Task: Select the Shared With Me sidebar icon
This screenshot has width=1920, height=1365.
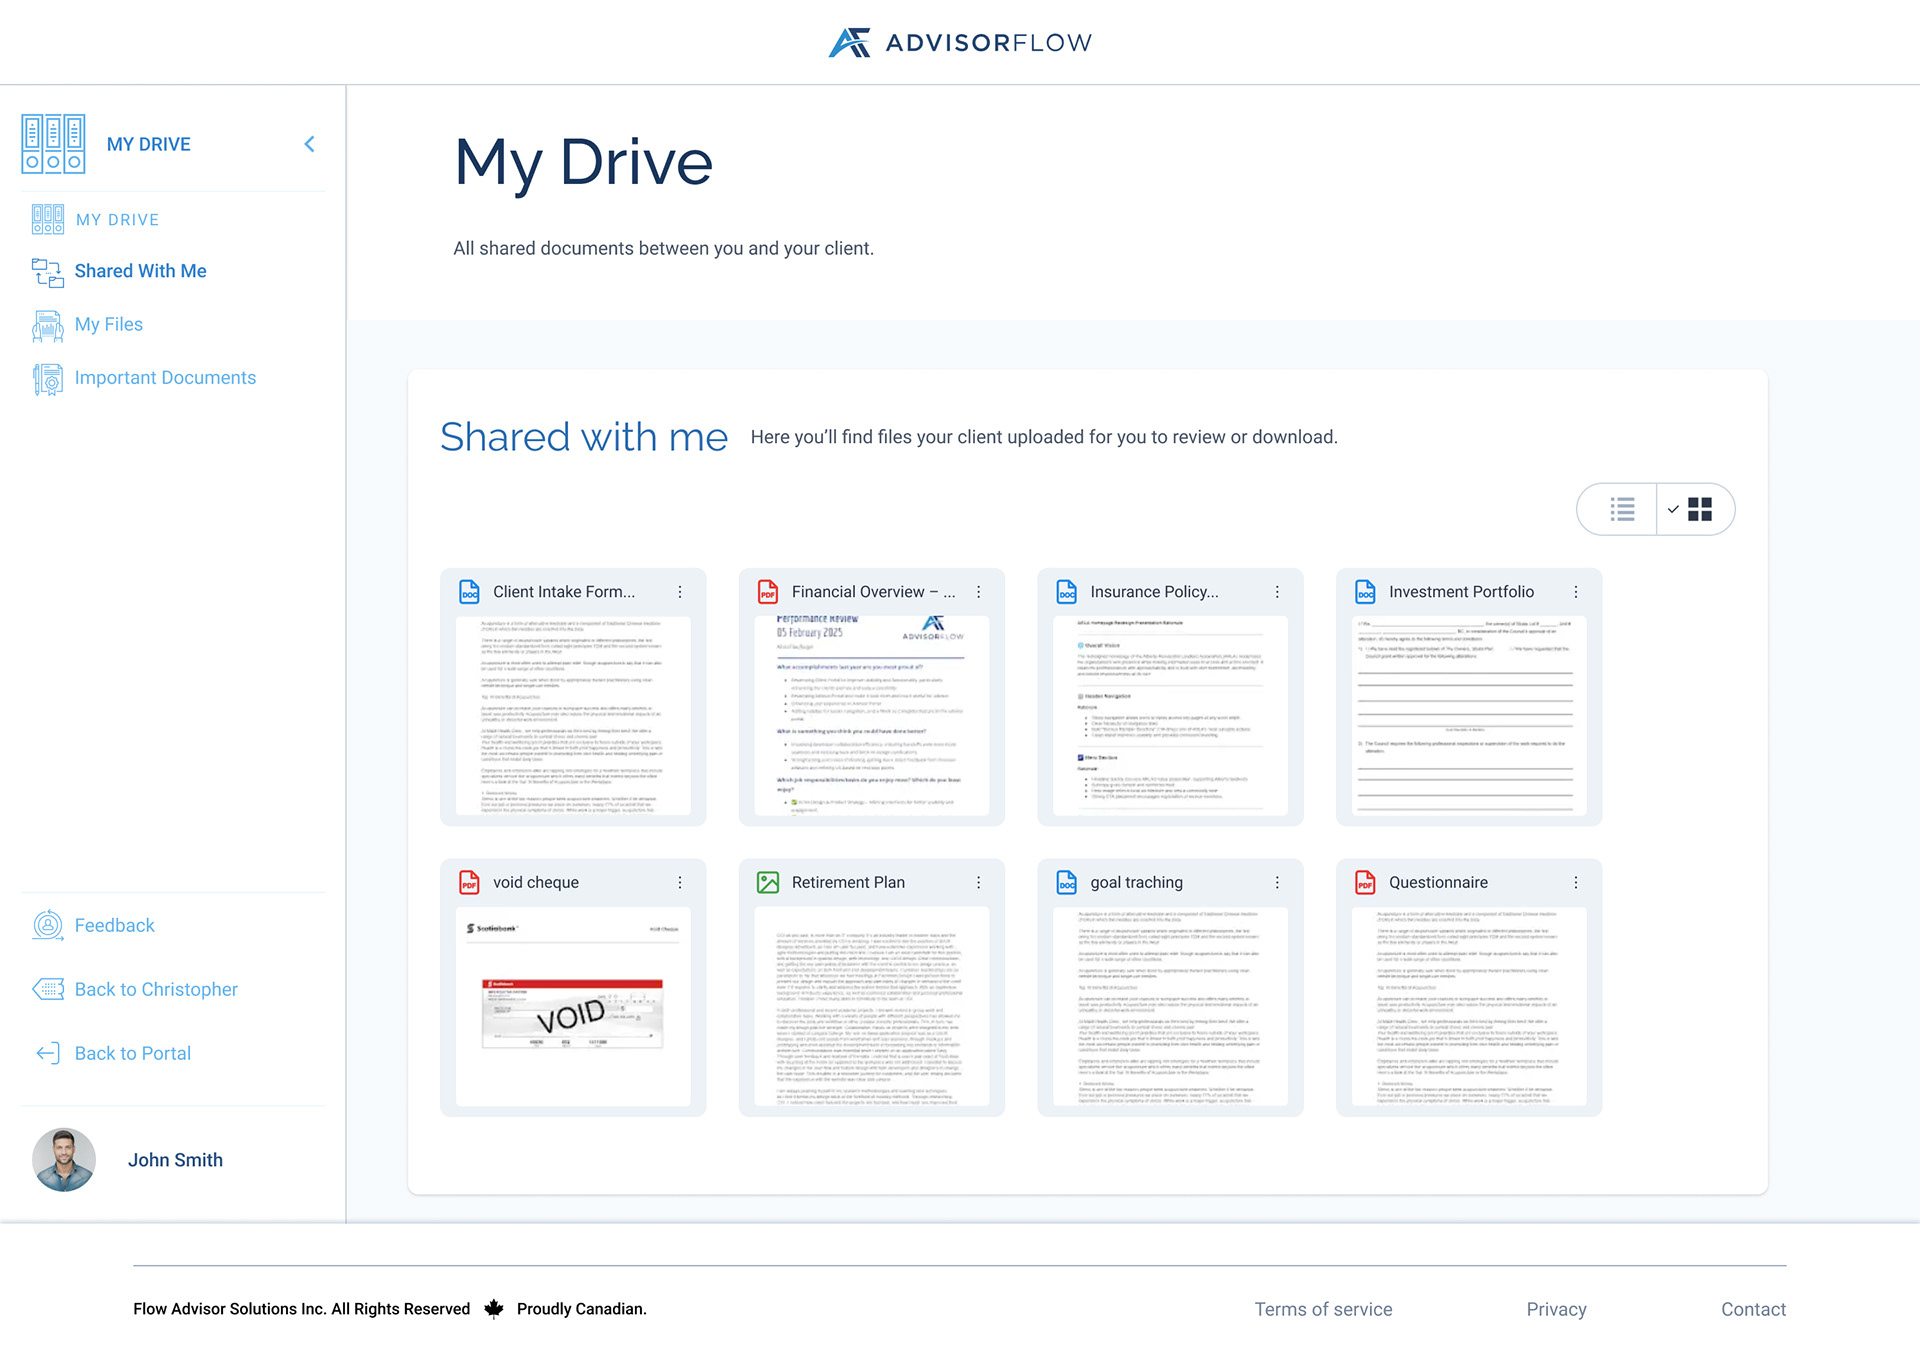Action: tap(46, 273)
